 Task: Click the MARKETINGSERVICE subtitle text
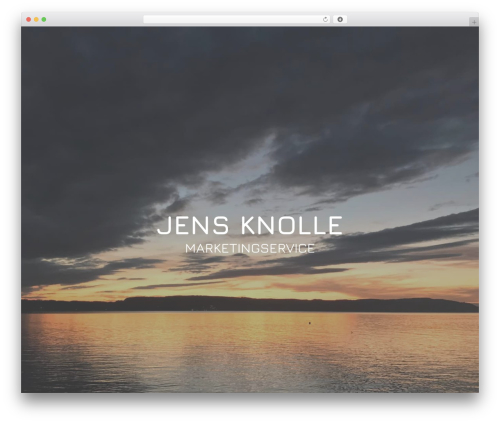pos(250,248)
